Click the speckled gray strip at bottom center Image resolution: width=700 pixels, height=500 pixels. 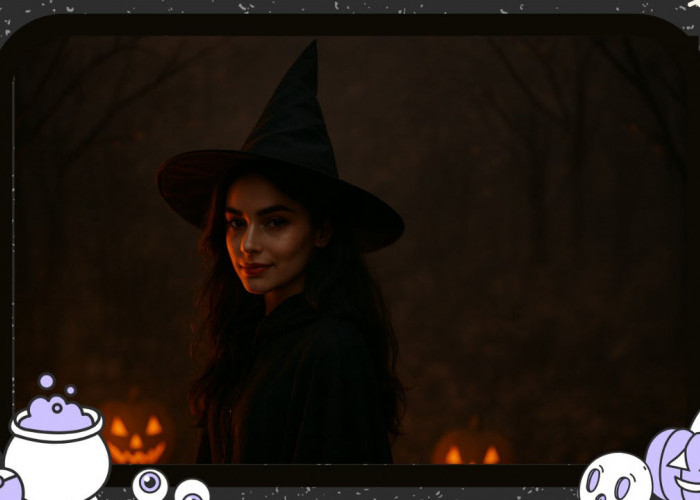[x=400, y=493]
